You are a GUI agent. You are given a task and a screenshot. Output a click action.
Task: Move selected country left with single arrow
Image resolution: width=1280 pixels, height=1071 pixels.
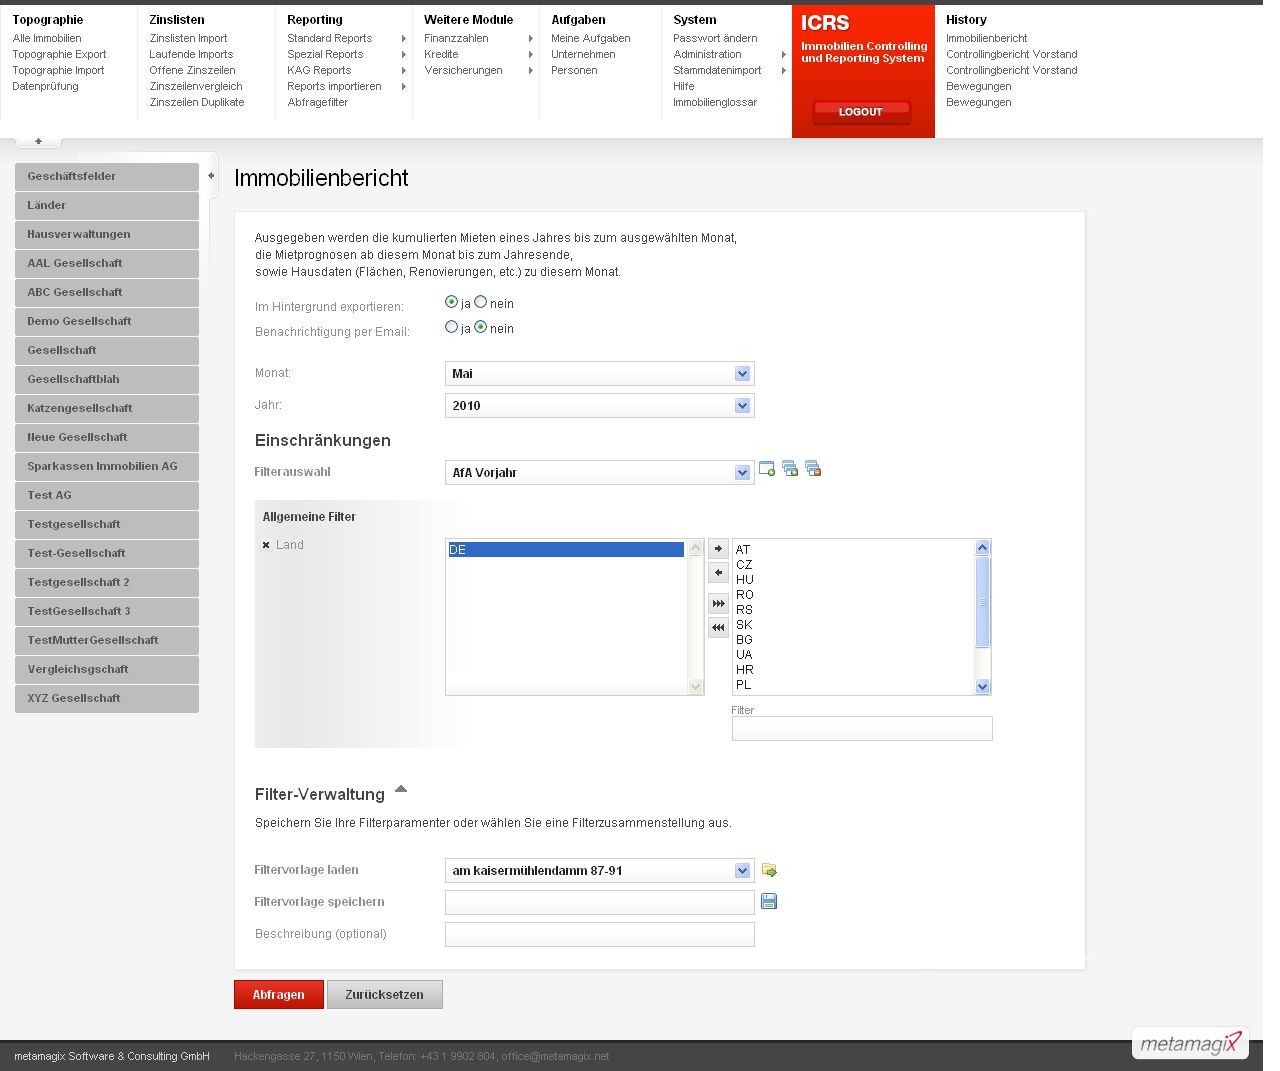coord(718,573)
